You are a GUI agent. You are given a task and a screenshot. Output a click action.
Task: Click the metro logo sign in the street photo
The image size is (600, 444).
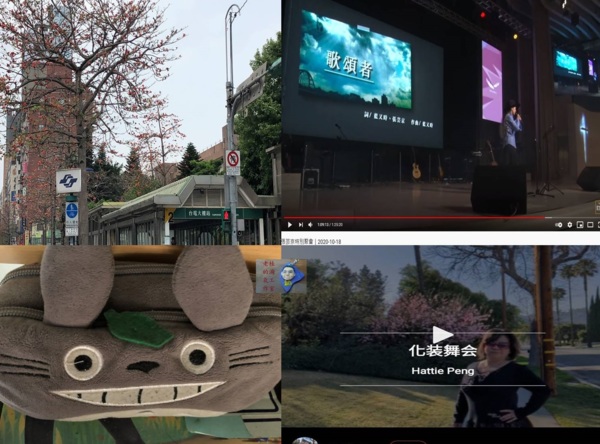pos(68,181)
